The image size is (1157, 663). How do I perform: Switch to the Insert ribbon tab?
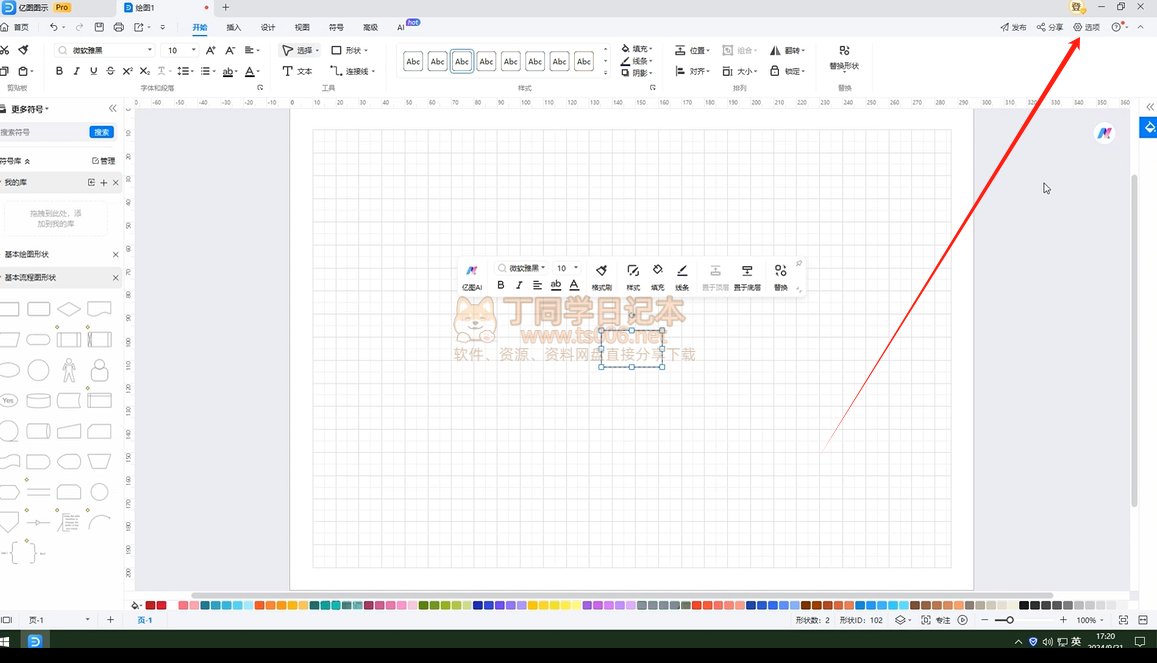(234, 27)
